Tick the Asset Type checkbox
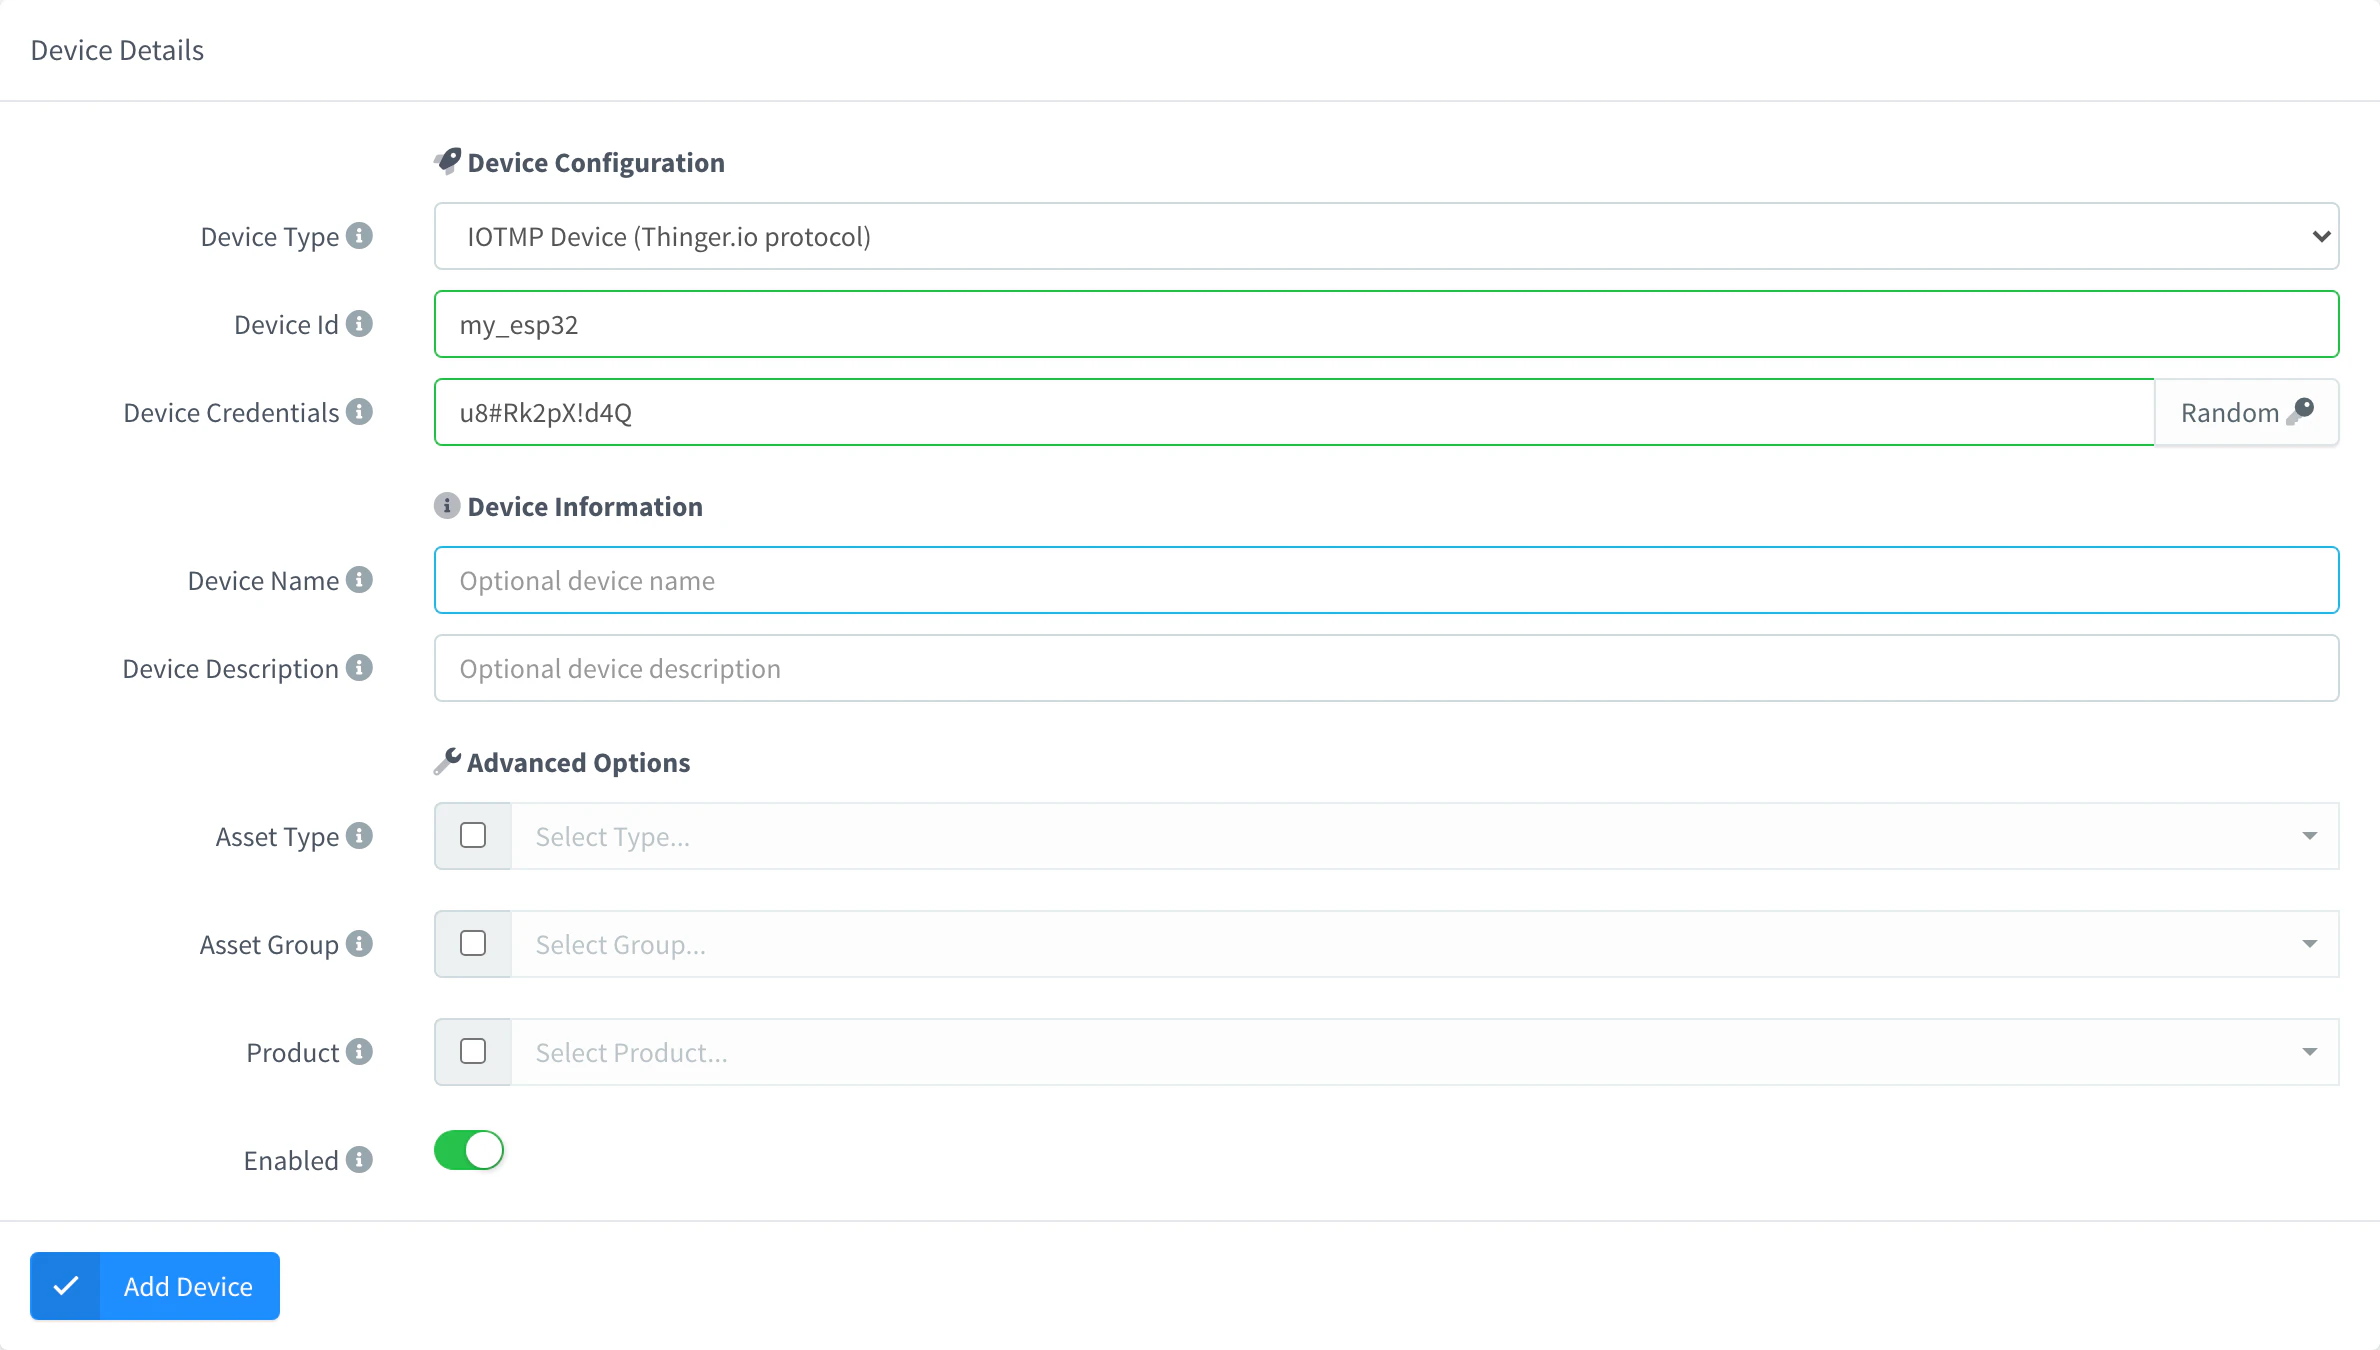The width and height of the screenshot is (2380, 1350). [473, 836]
